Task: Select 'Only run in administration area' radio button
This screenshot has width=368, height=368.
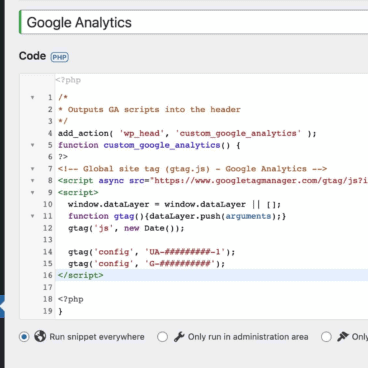Action: tap(162, 337)
